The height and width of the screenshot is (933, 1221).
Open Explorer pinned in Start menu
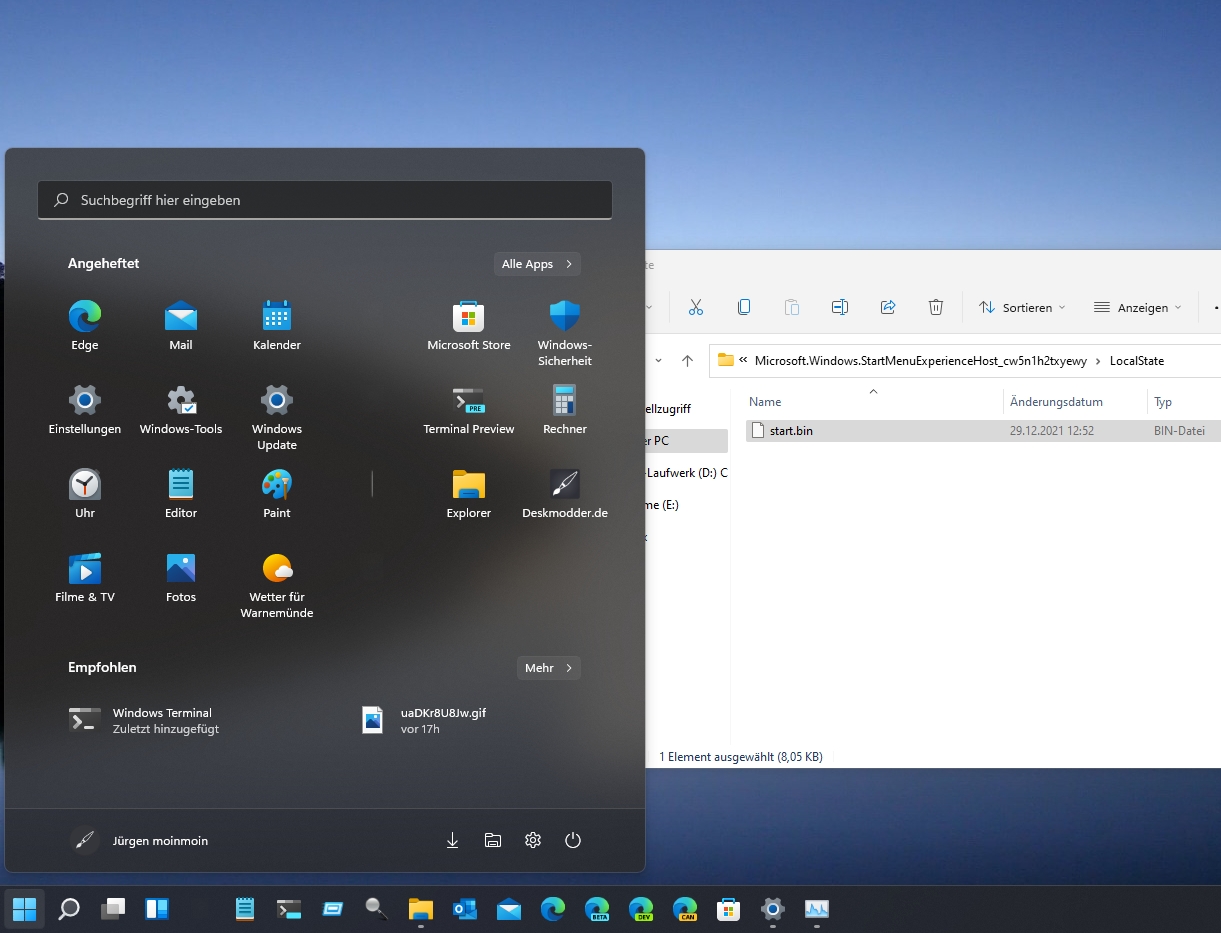tap(469, 494)
